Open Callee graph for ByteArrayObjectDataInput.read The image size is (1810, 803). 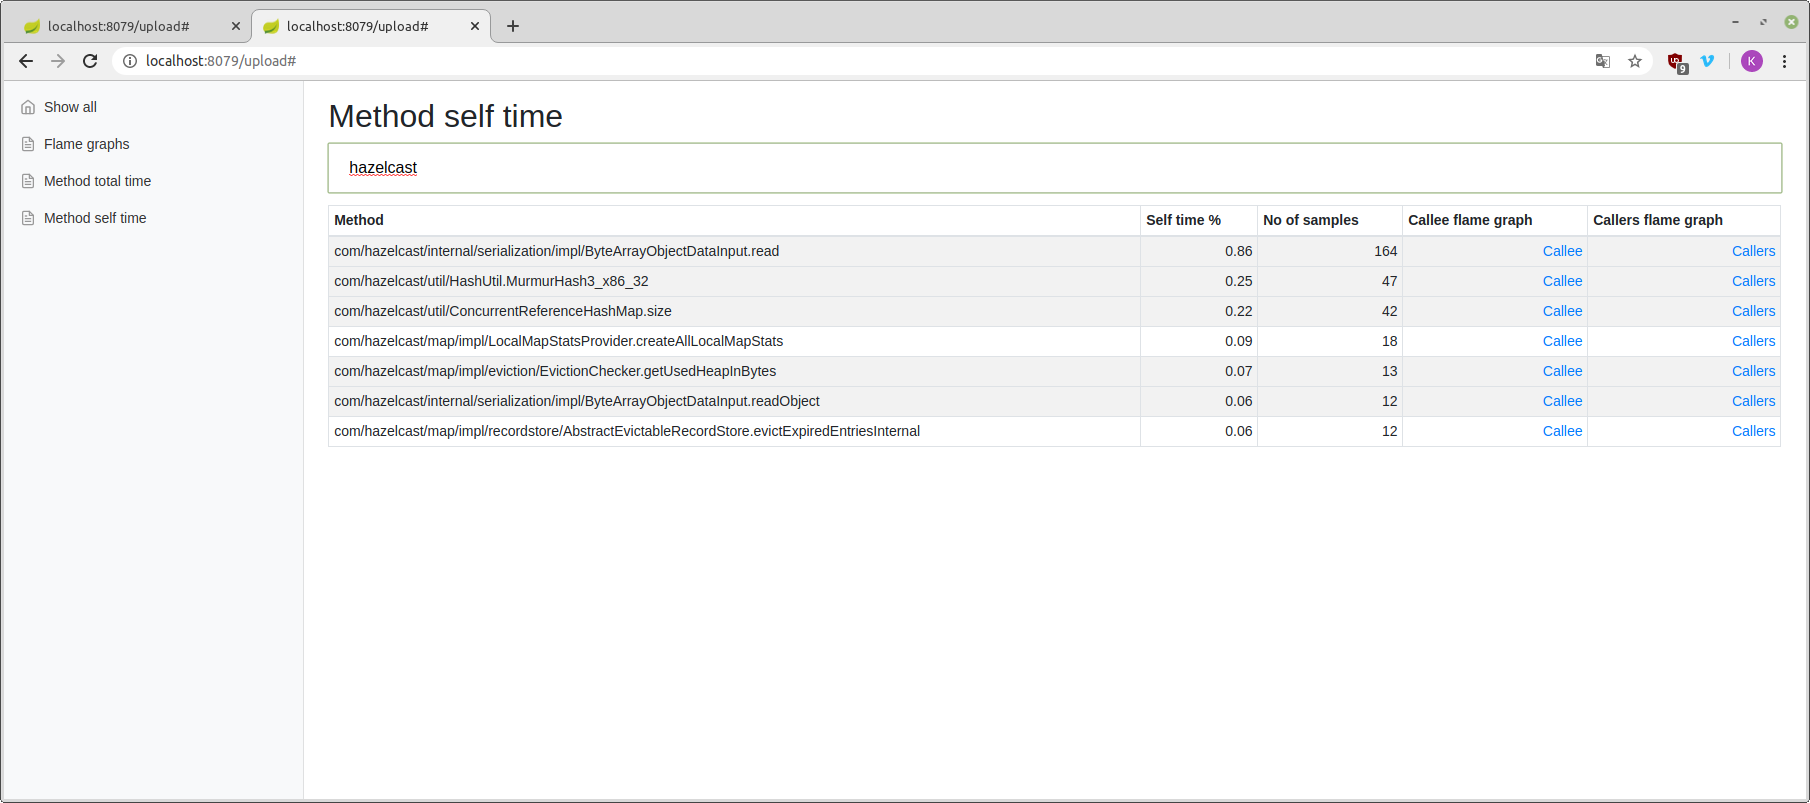click(x=1562, y=251)
